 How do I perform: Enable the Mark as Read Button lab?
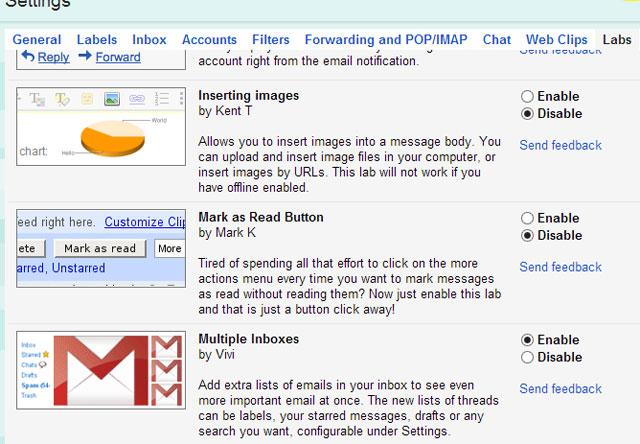pyautogui.click(x=527, y=218)
